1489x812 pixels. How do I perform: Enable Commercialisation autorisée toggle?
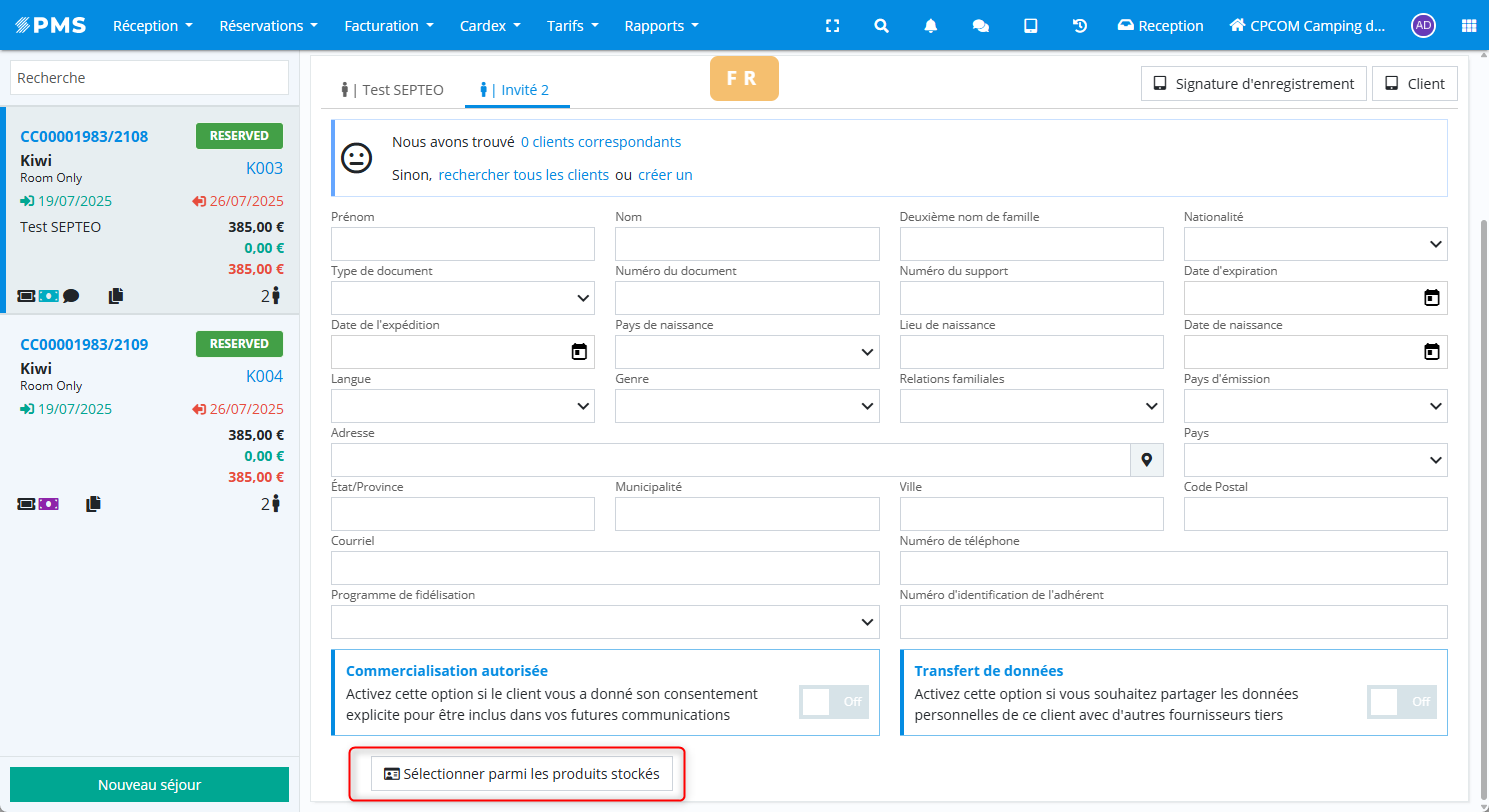[x=834, y=702]
